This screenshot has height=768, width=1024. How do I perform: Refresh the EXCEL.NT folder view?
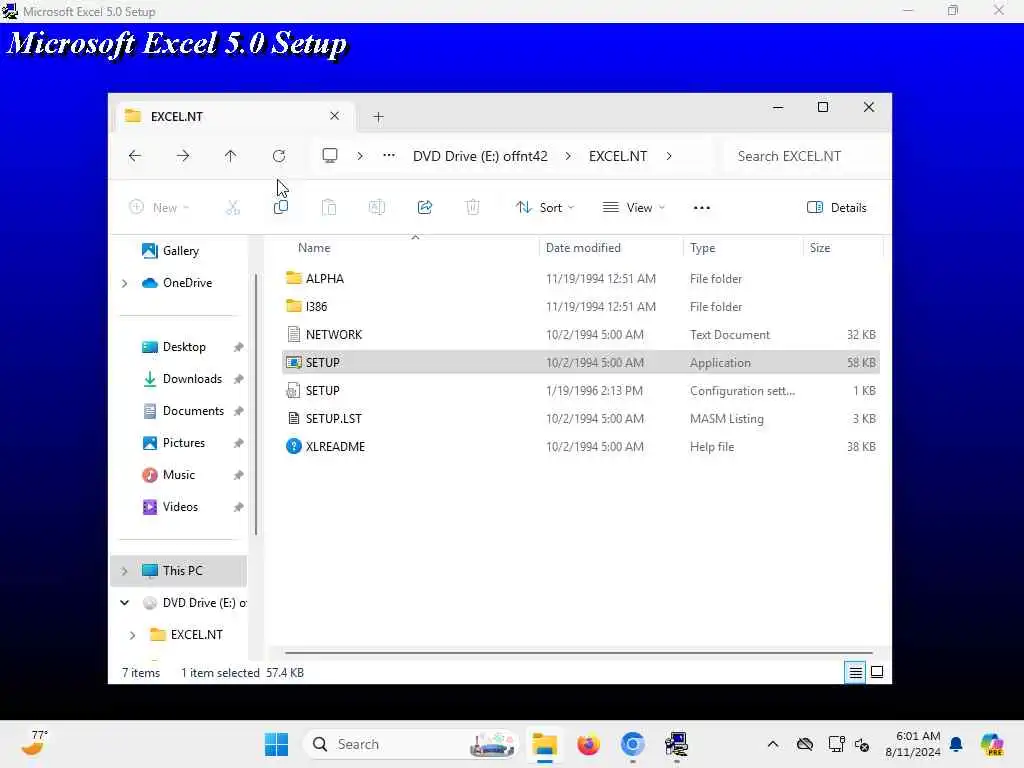pos(279,156)
